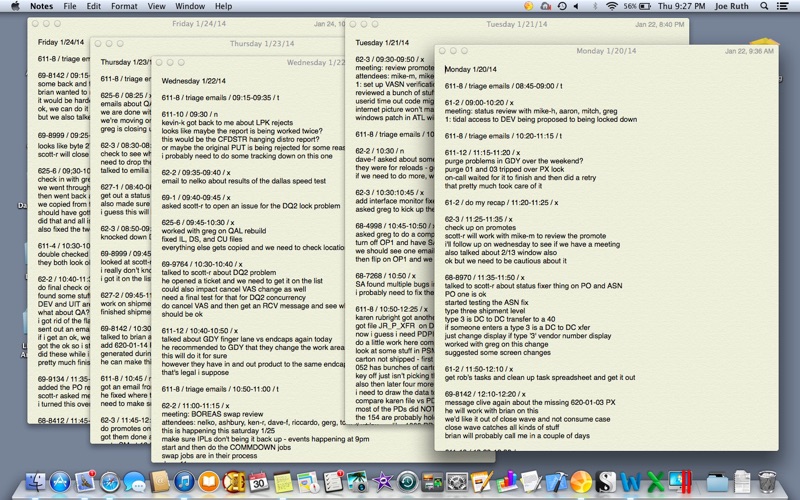Image resolution: width=800 pixels, height=500 pixels.
Task: Click 'Friday 1/24/14' heading in its note
Action: 61,42
